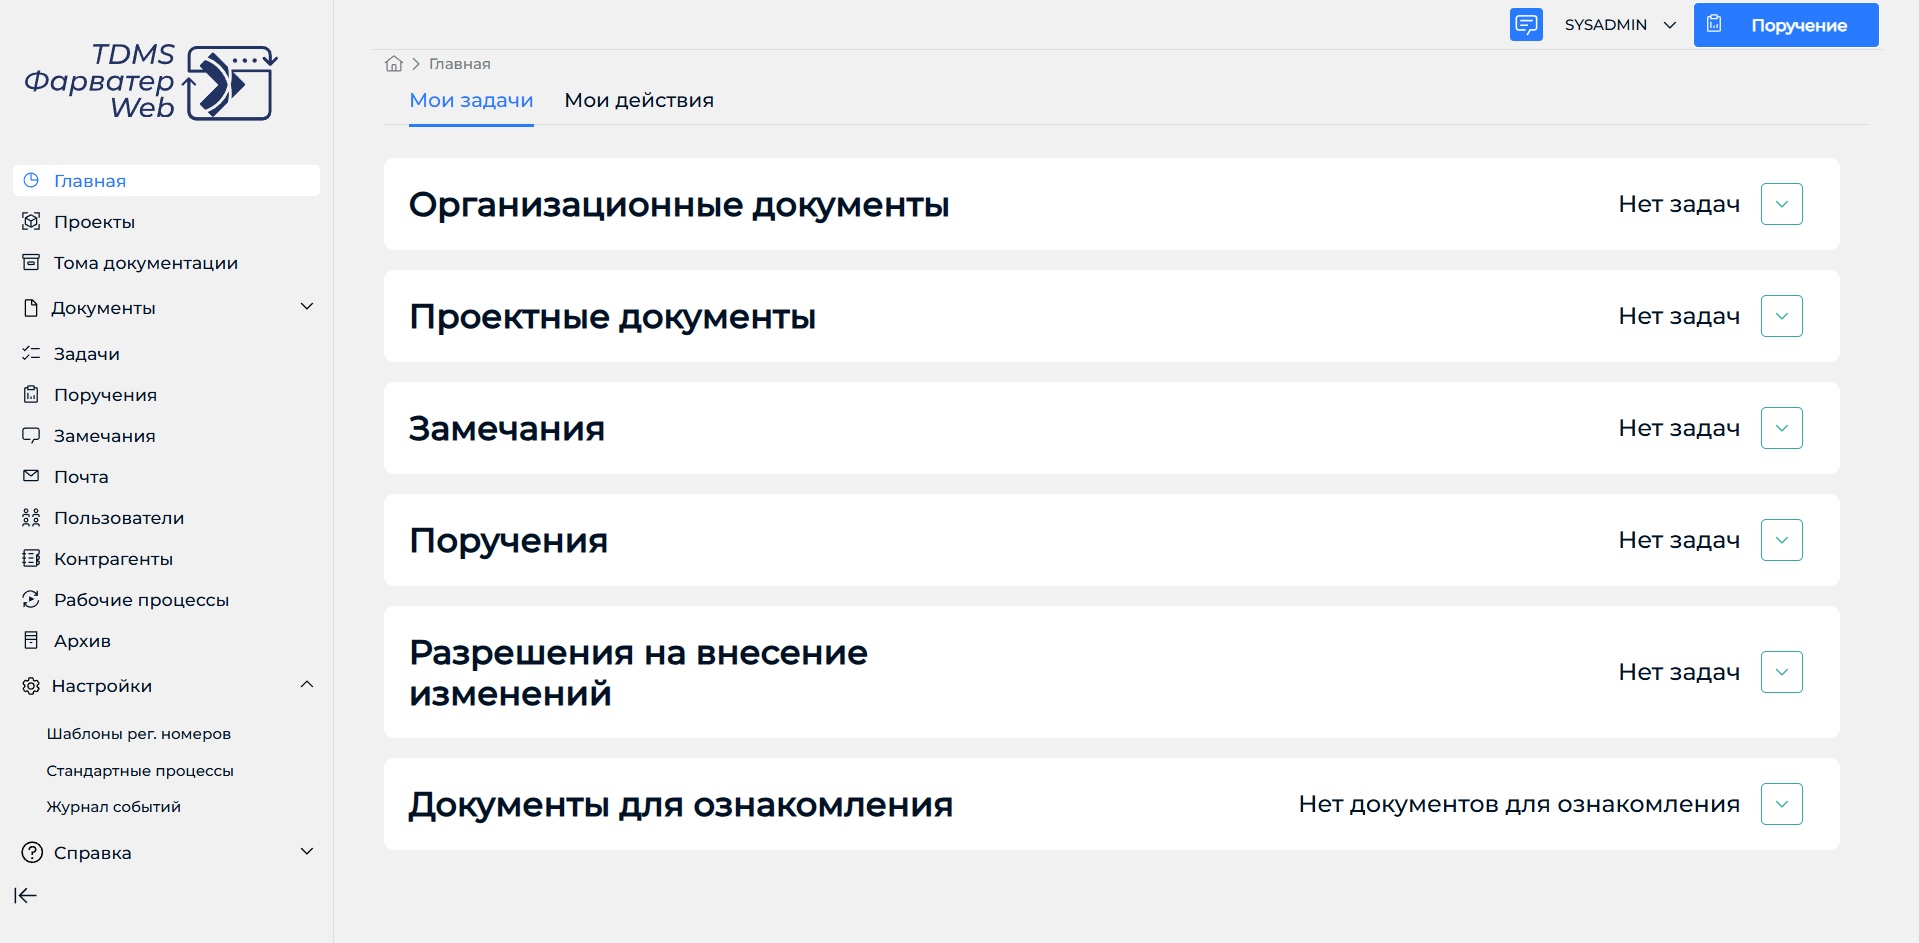Click the blue Поручение button
This screenshot has width=1919, height=943.
[x=1786, y=25]
